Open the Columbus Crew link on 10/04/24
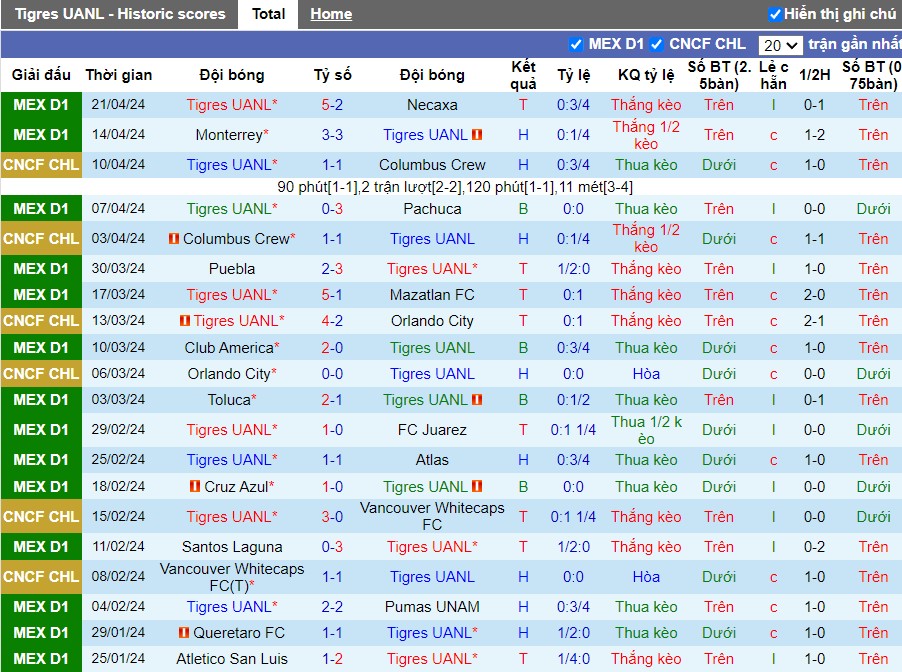 pos(432,165)
